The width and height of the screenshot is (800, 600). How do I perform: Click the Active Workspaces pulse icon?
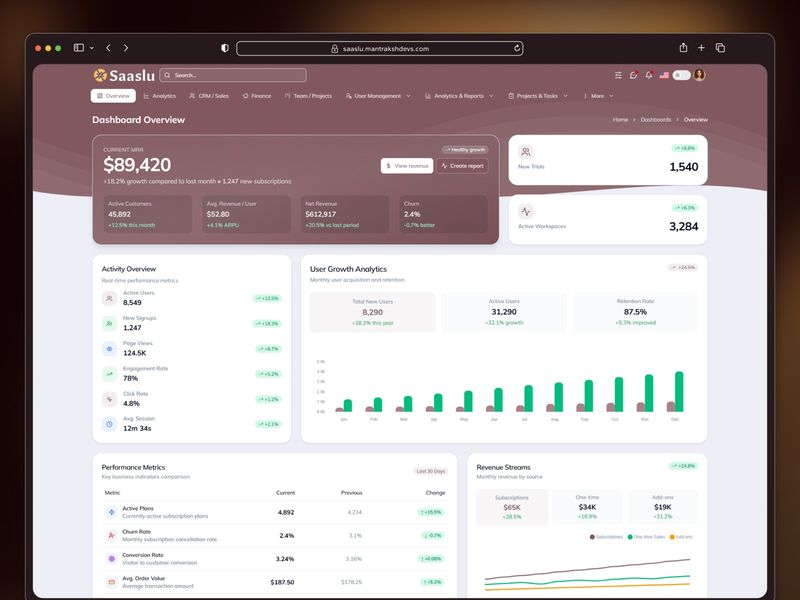coord(526,211)
